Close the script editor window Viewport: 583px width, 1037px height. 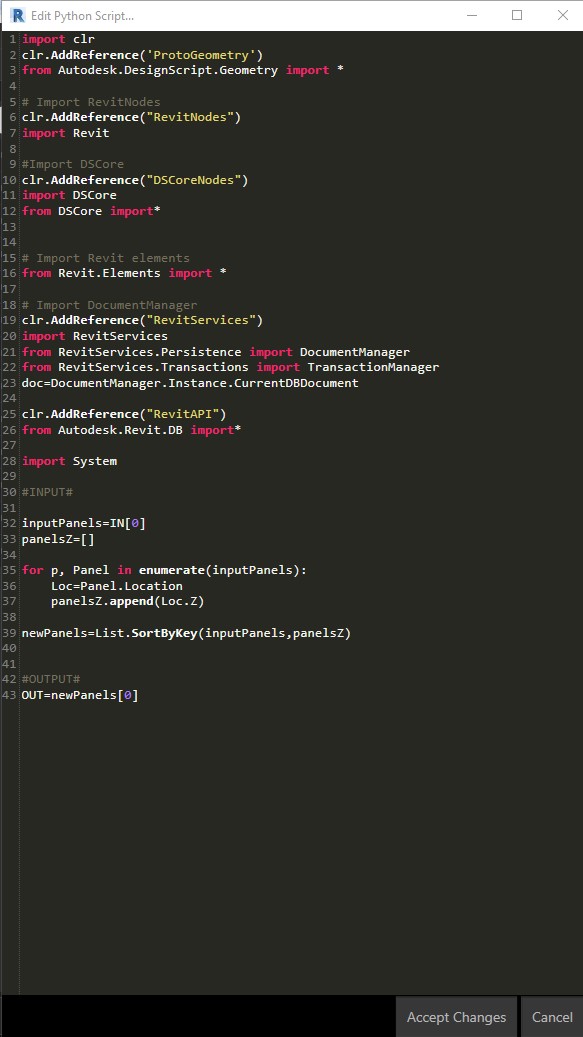tap(563, 15)
